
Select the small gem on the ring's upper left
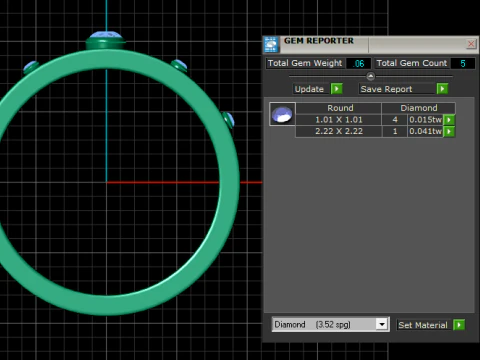point(31,66)
